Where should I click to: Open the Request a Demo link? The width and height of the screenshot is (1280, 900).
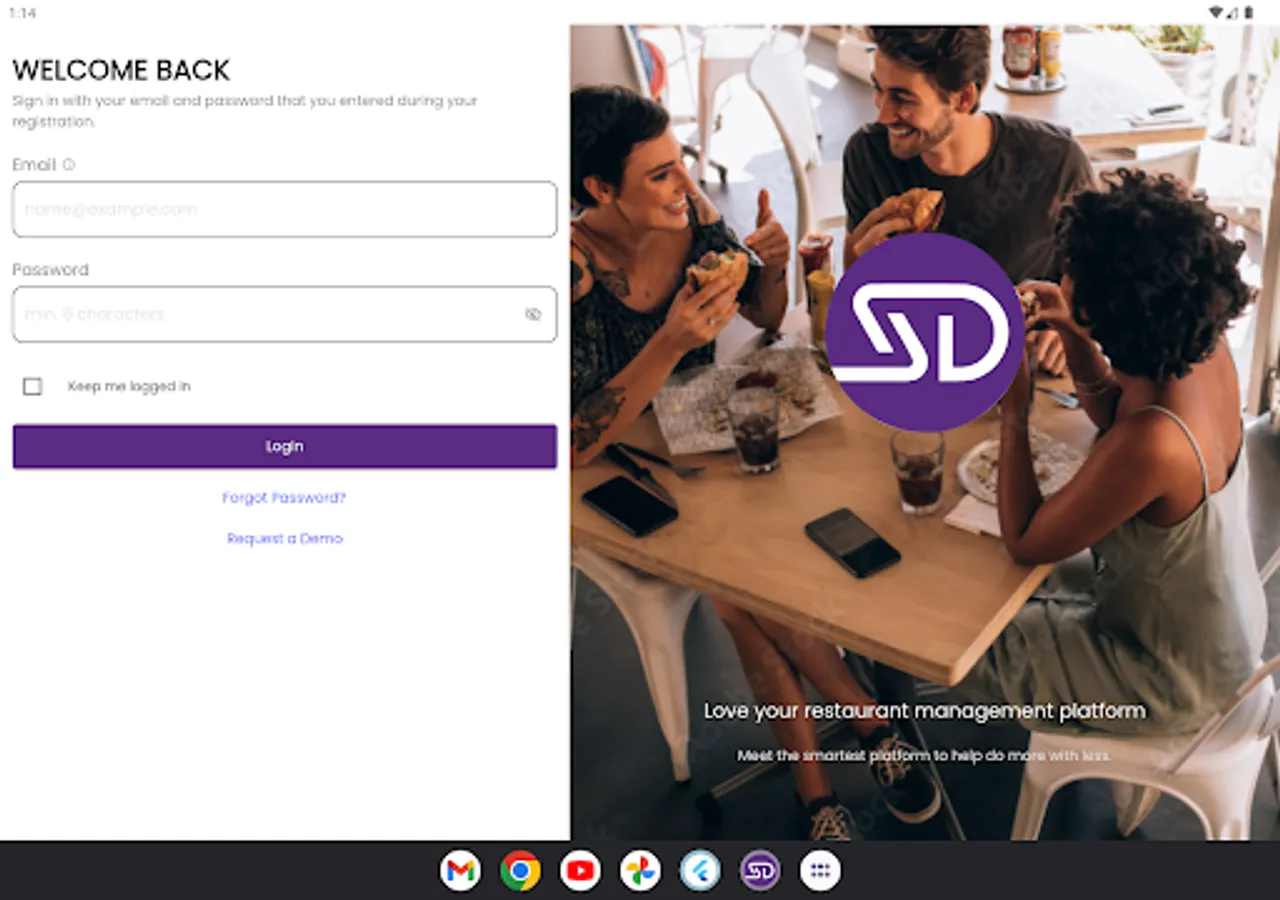pos(285,538)
